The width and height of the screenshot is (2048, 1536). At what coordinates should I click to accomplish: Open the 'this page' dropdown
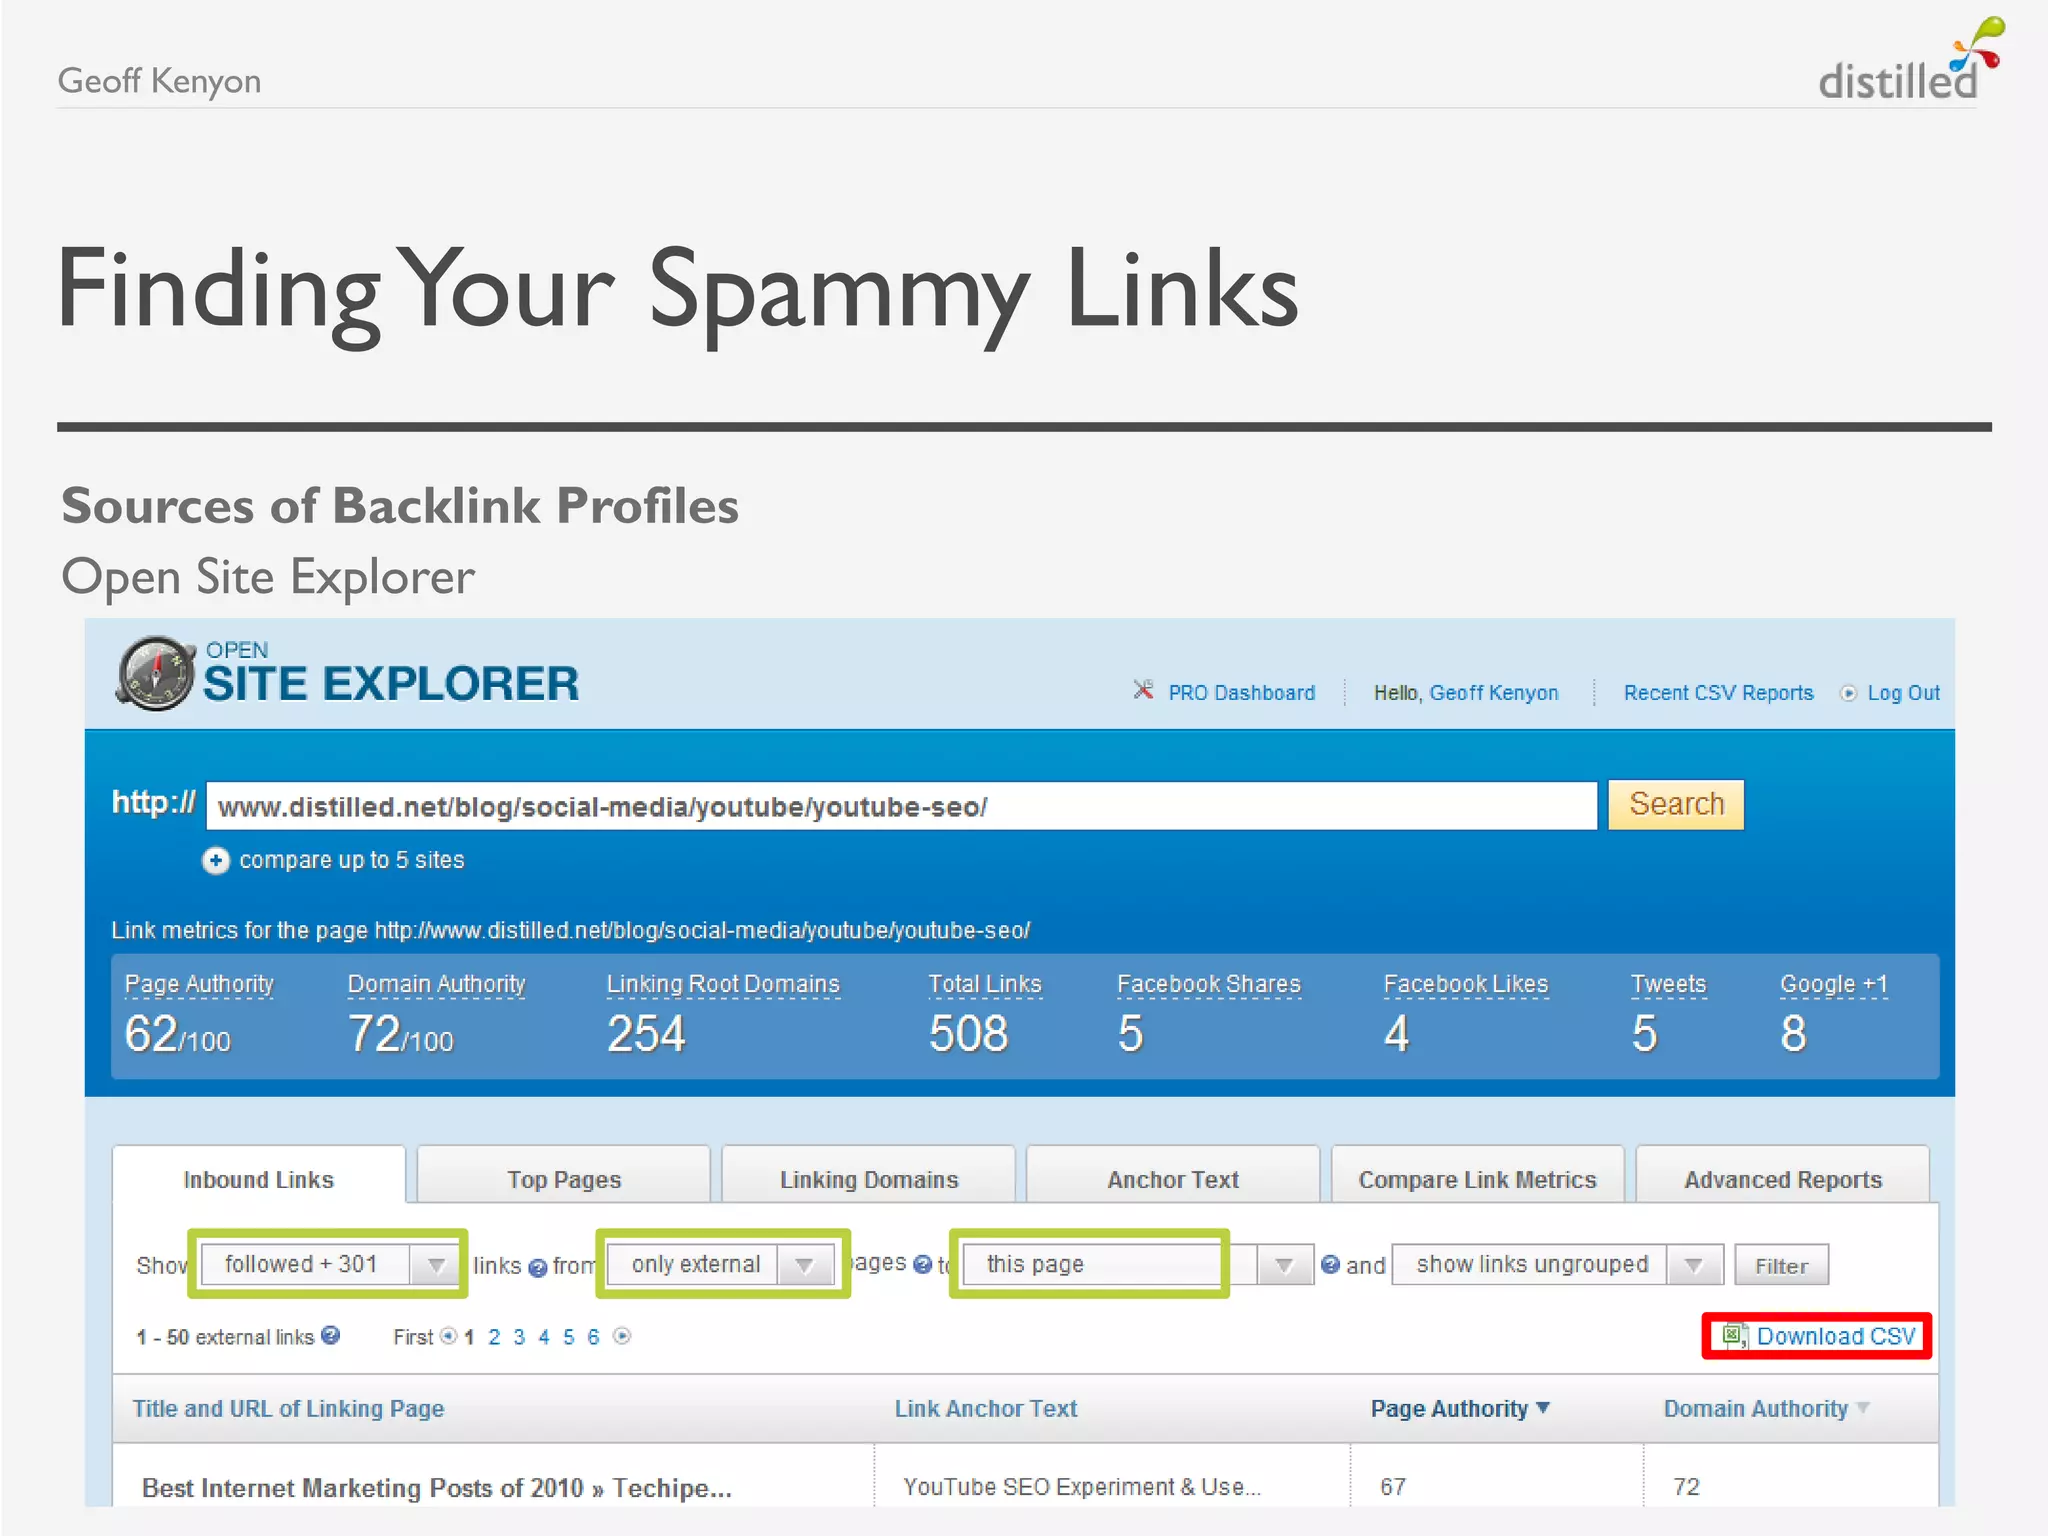pyautogui.click(x=1138, y=1264)
